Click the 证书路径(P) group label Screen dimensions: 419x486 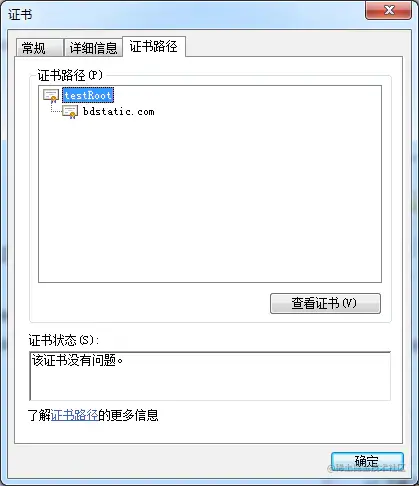[70, 75]
